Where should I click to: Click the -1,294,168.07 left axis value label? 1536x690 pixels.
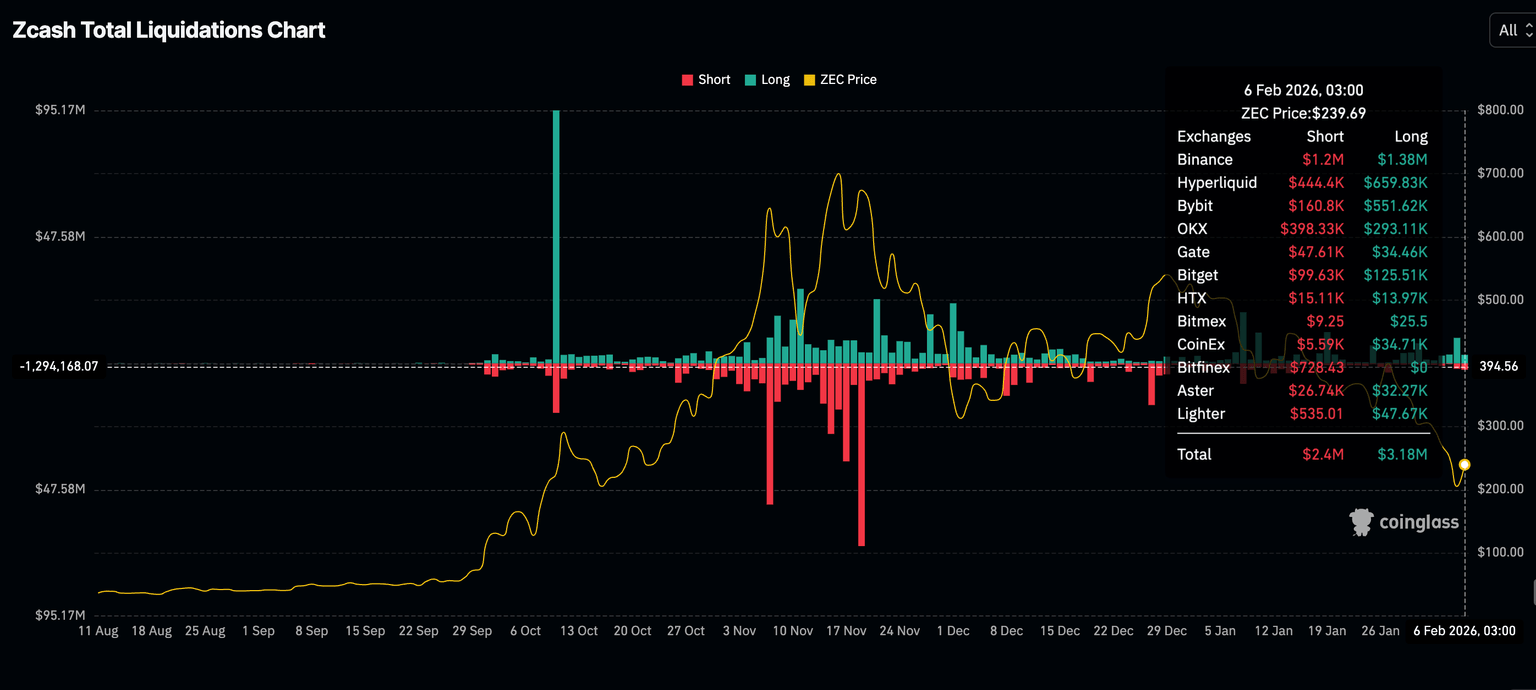59,367
